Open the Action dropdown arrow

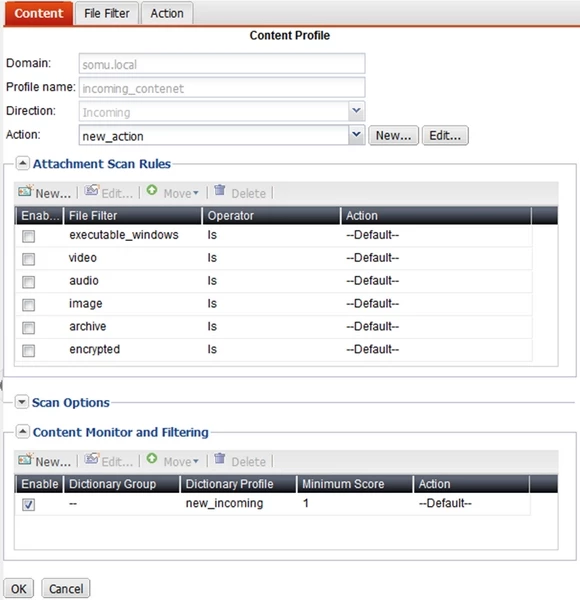point(356,135)
